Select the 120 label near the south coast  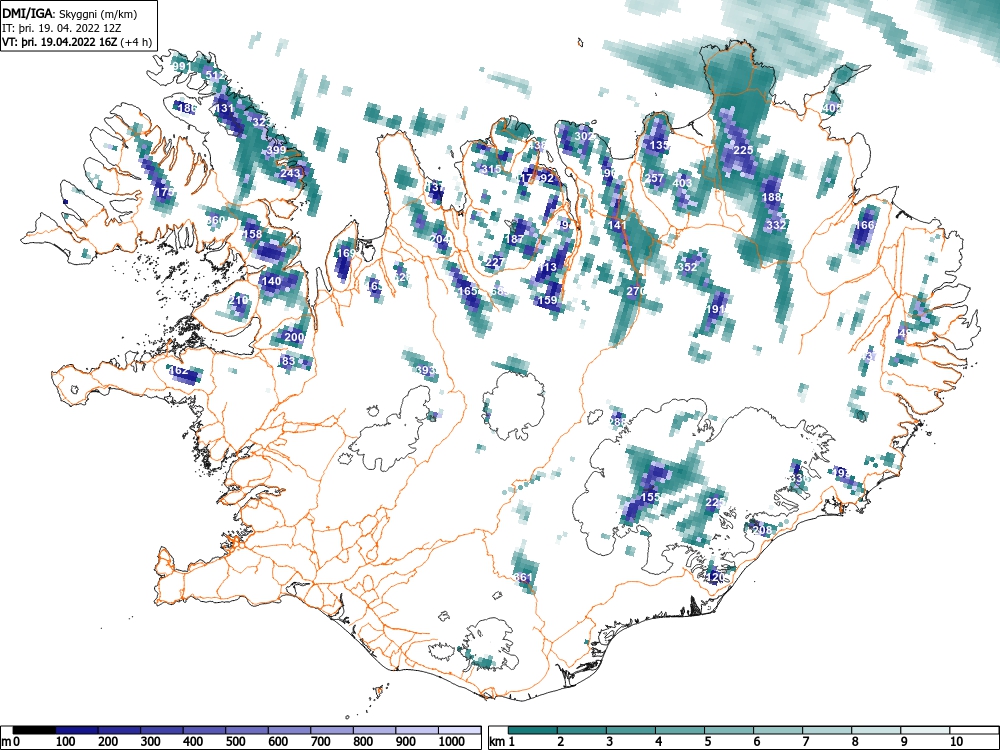tap(716, 577)
